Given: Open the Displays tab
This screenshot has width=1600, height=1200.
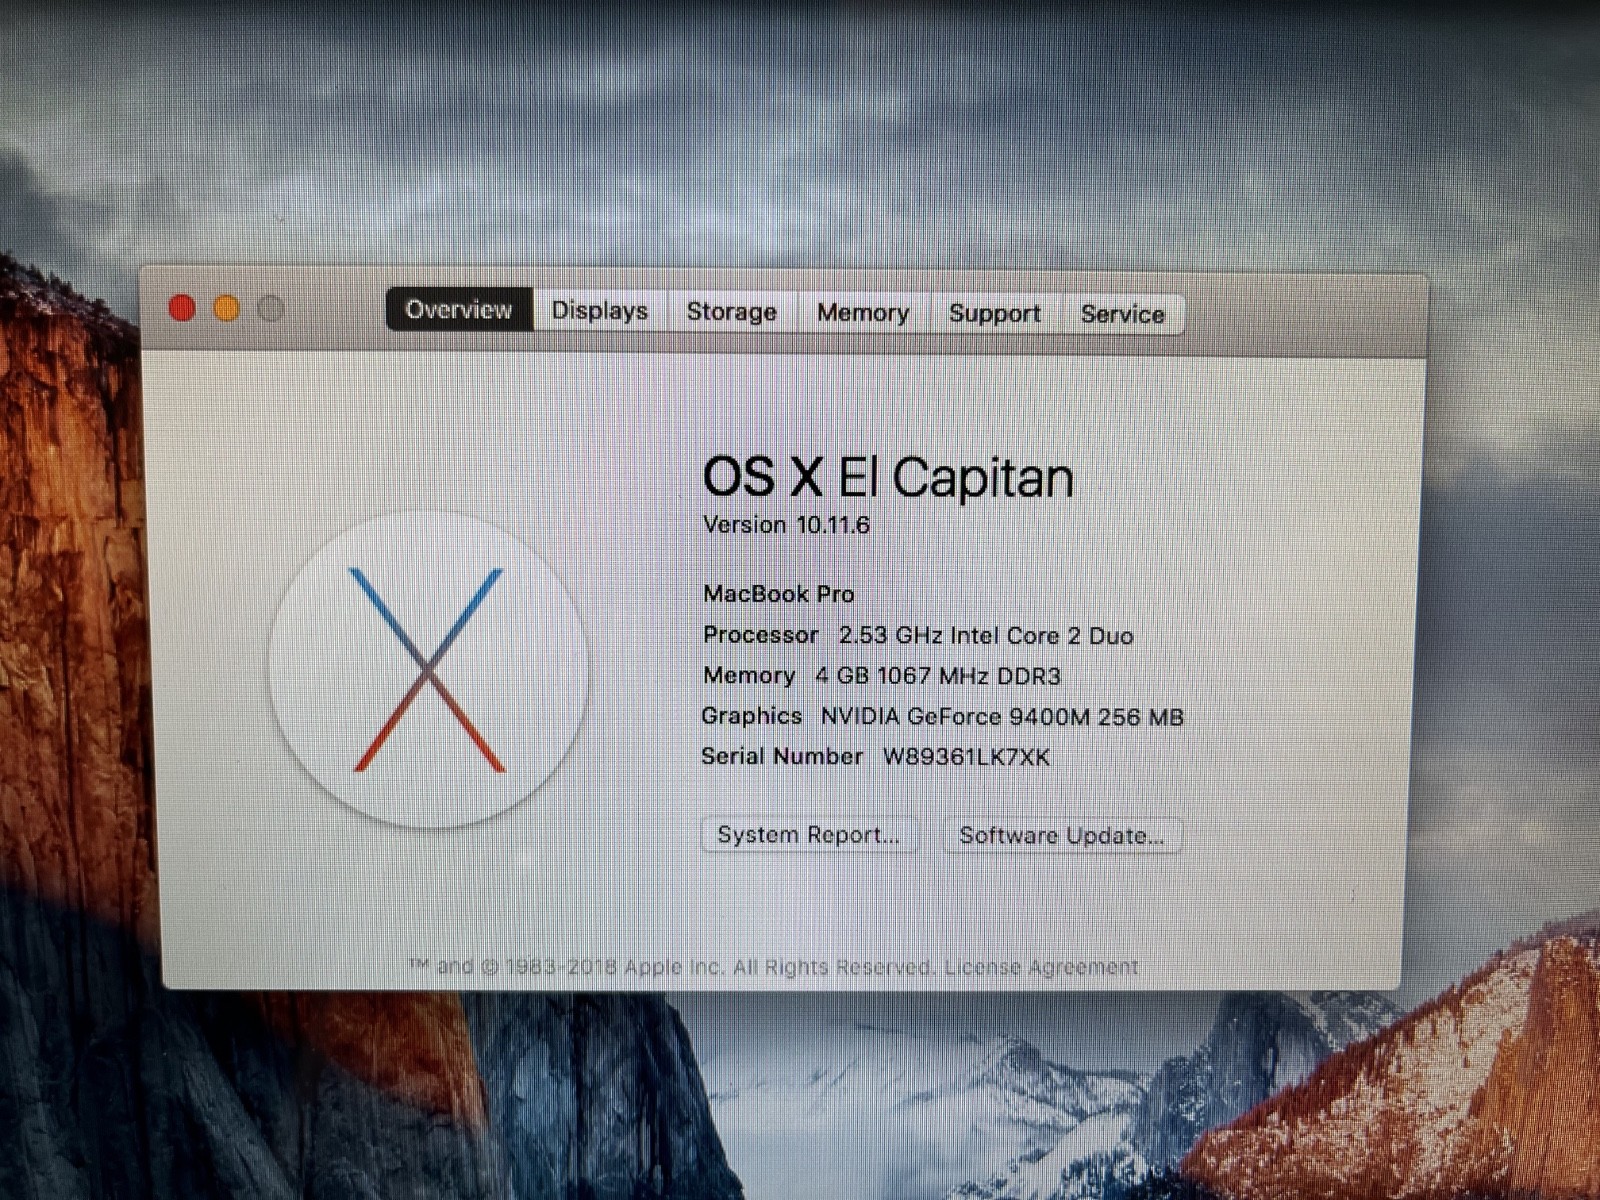Looking at the screenshot, I should pos(600,311).
